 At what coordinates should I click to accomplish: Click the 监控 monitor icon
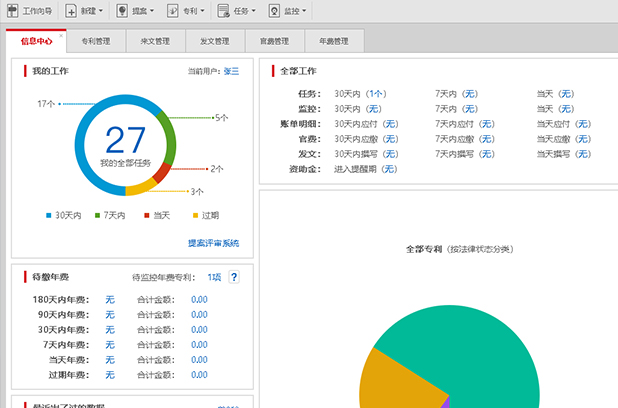[x=275, y=11]
